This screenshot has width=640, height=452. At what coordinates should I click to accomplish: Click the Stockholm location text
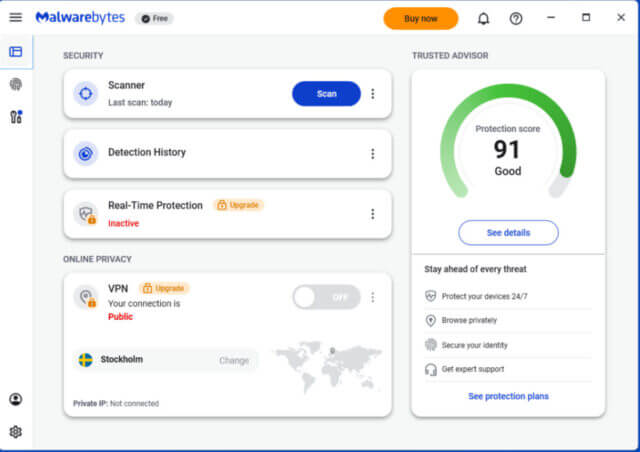click(x=122, y=359)
